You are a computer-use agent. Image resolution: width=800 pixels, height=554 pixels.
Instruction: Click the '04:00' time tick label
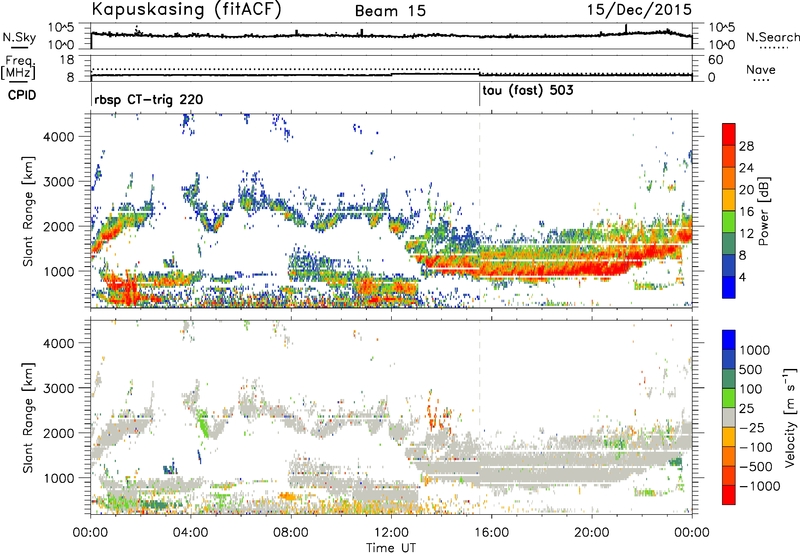point(191,533)
